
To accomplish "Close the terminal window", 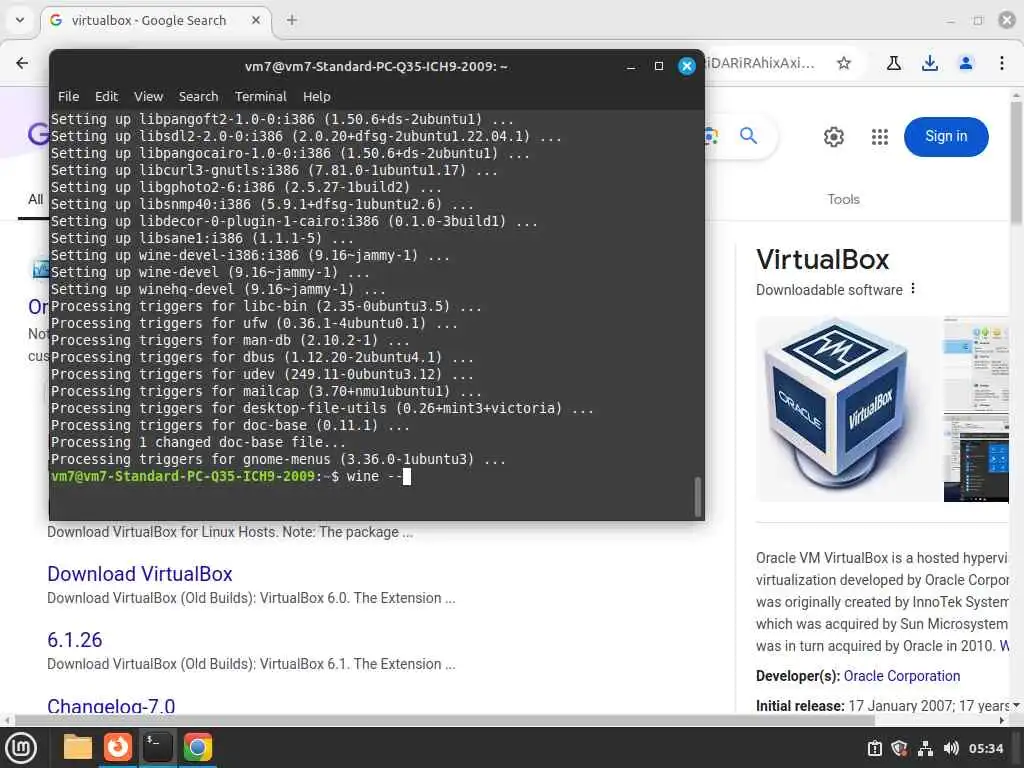I will coord(686,67).
